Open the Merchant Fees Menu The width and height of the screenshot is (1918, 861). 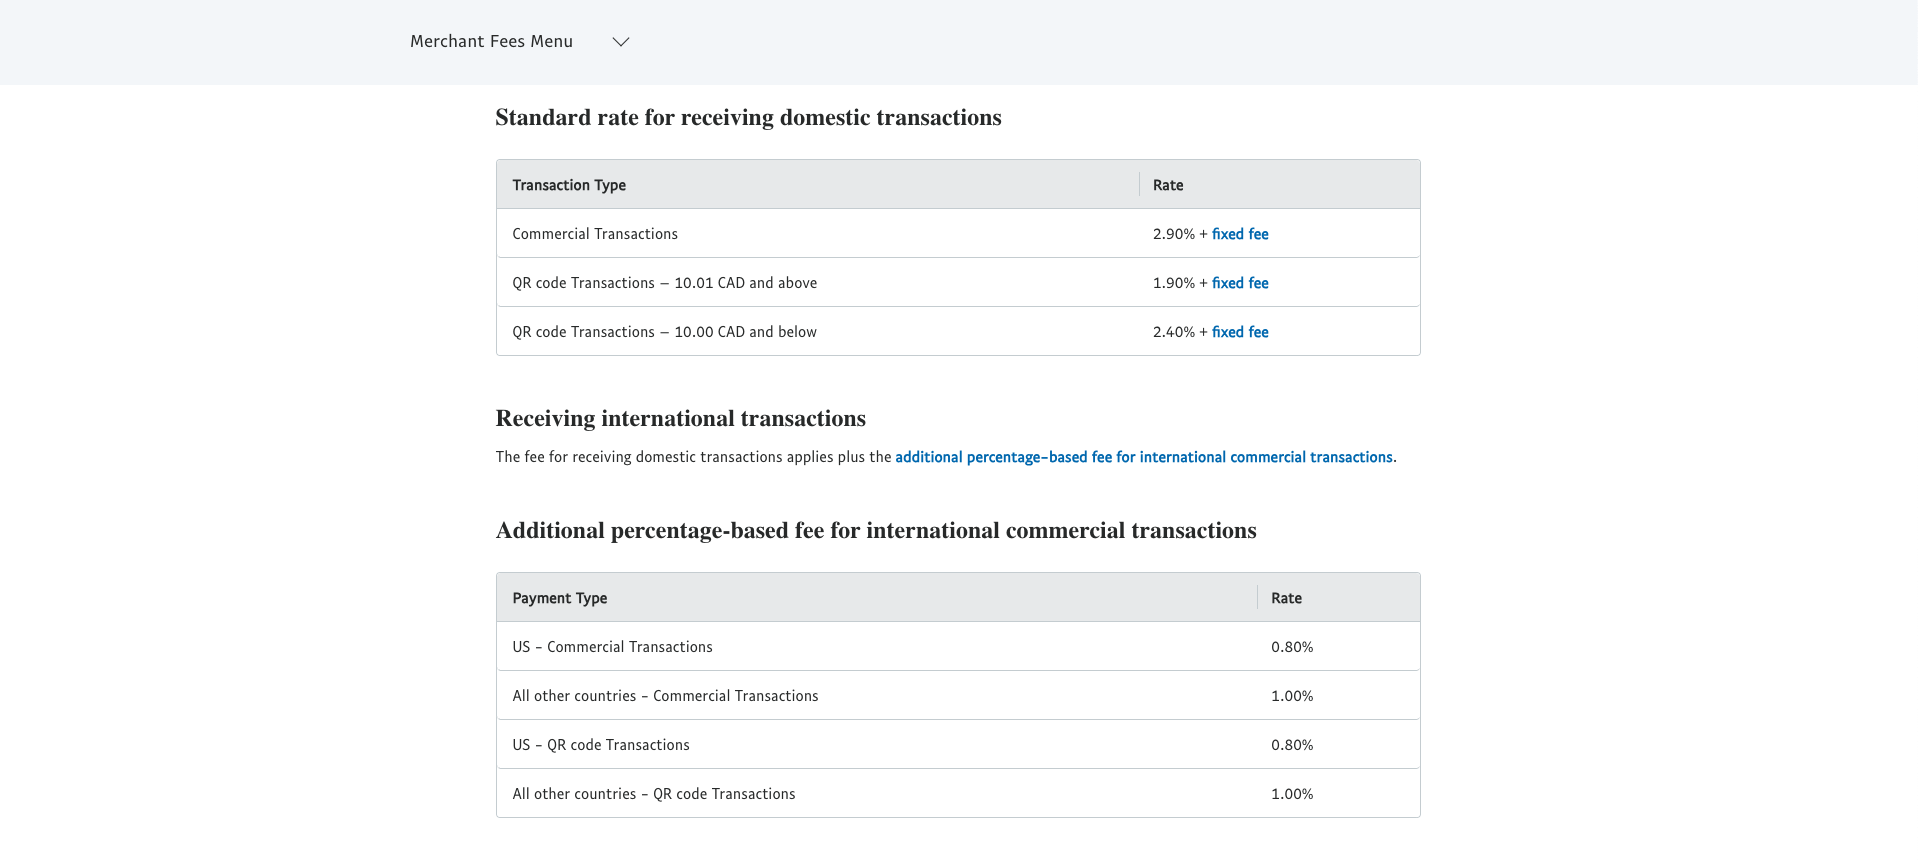(491, 41)
